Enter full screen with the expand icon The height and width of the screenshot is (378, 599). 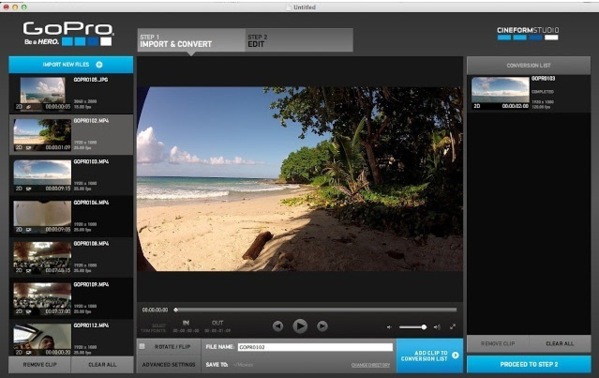pyautogui.click(x=453, y=327)
